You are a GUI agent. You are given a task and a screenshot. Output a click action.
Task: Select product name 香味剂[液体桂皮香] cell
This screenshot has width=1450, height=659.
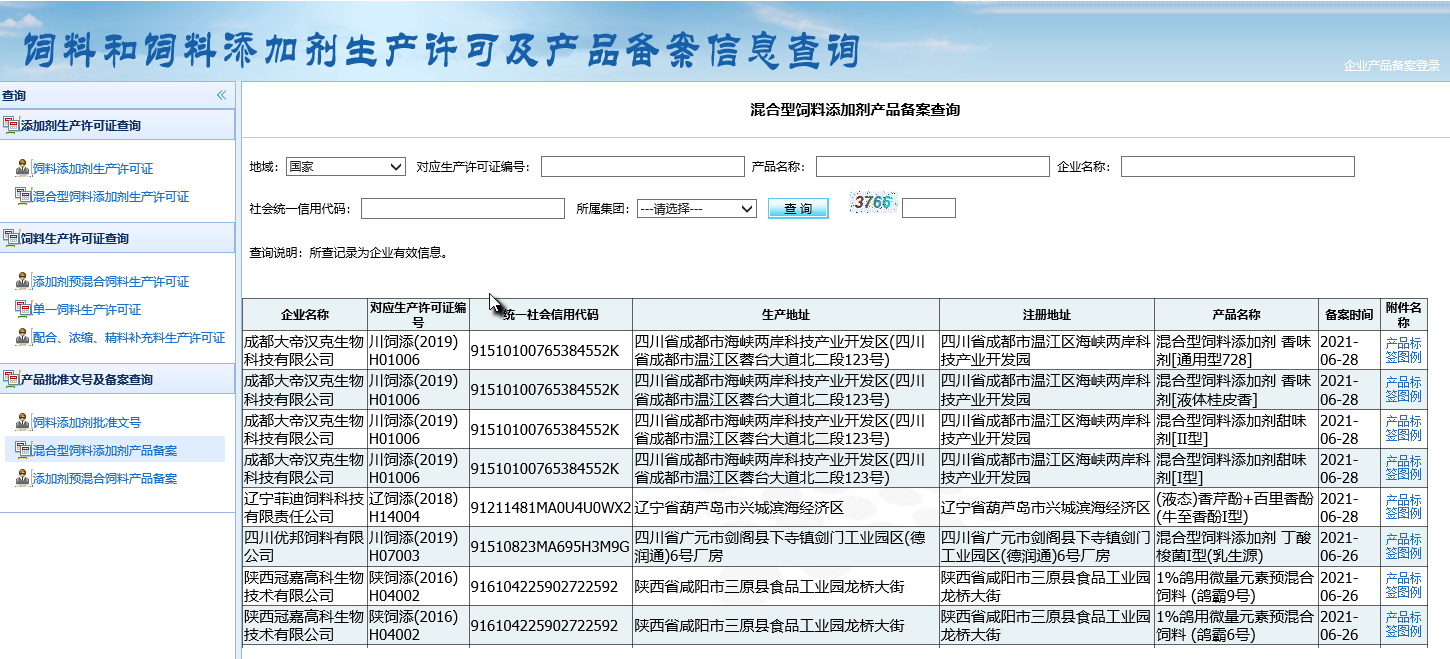(1236, 390)
